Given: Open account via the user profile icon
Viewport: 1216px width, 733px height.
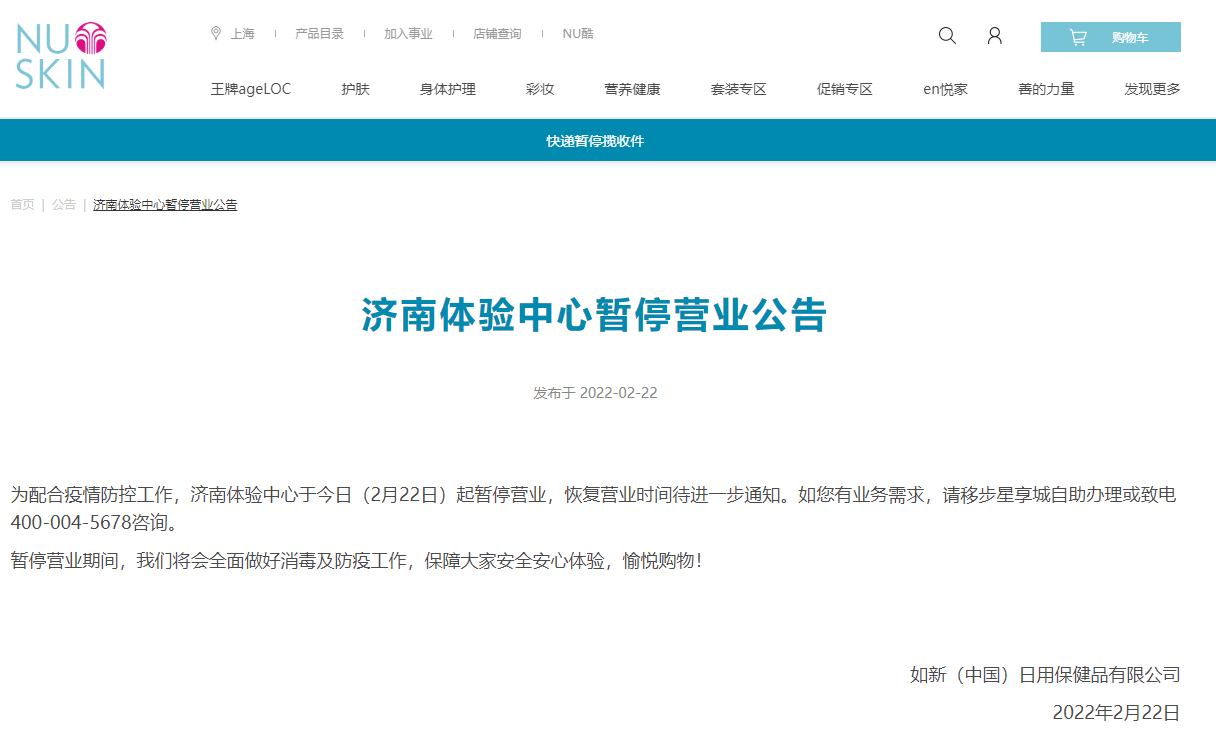Looking at the screenshot, I should [994, 35].
